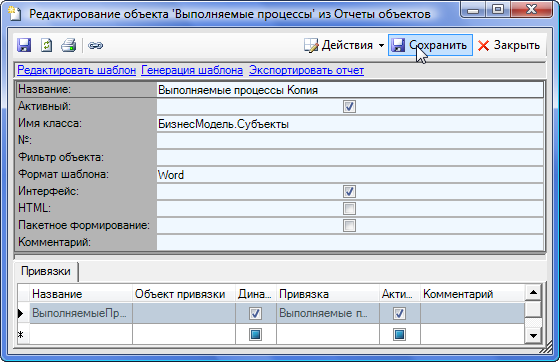Click the Объект привязки cell in first row
This screenshot has height=362, width=560.
(x=184, y=313)
